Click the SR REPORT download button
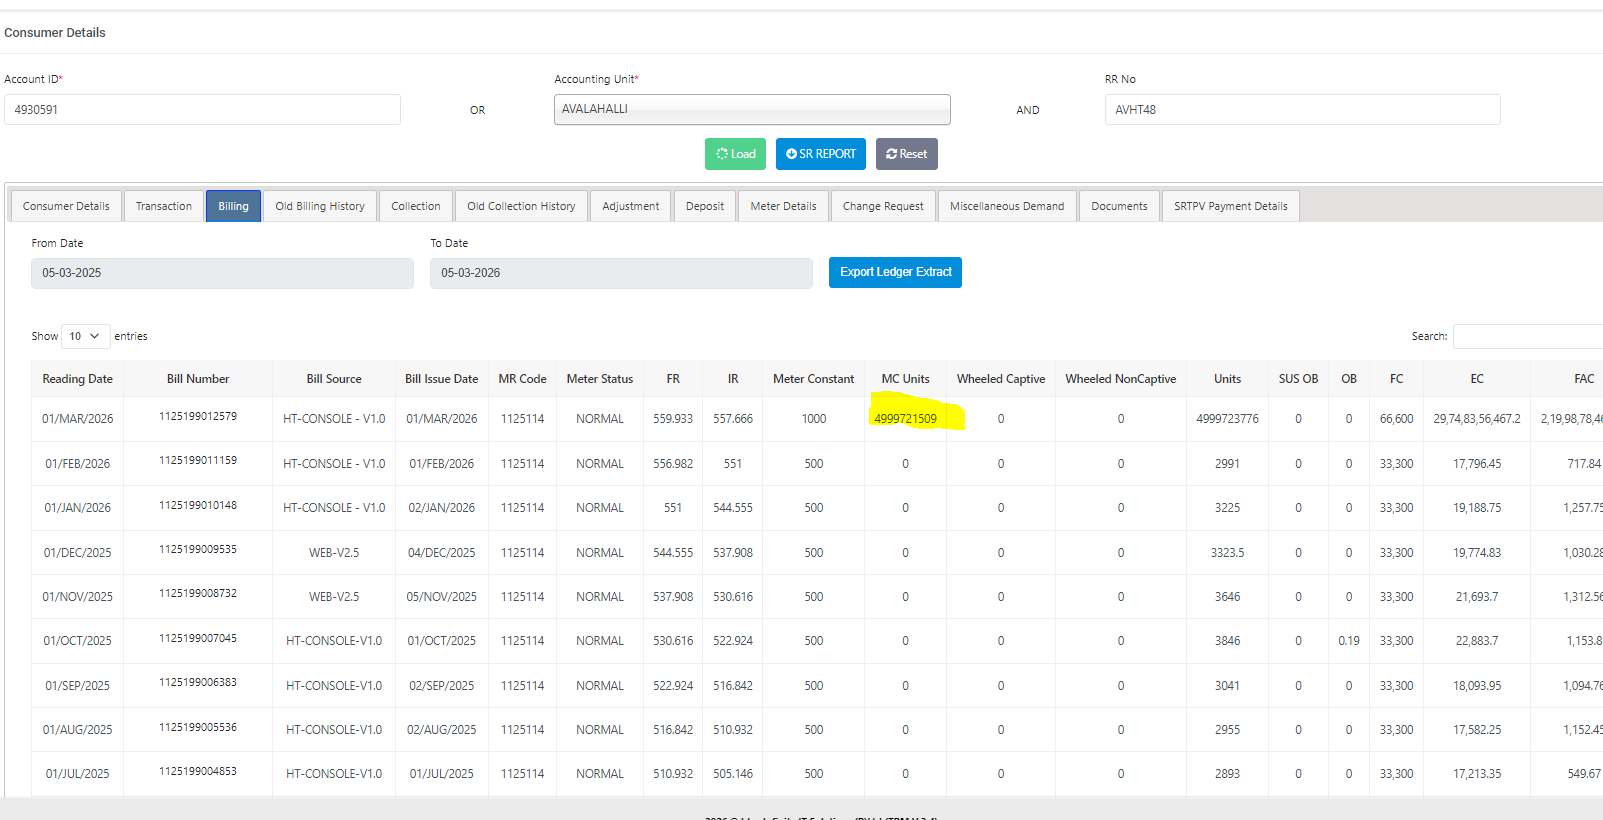The width and height of the screenshot is (1603, 820). tap(820, 154)
